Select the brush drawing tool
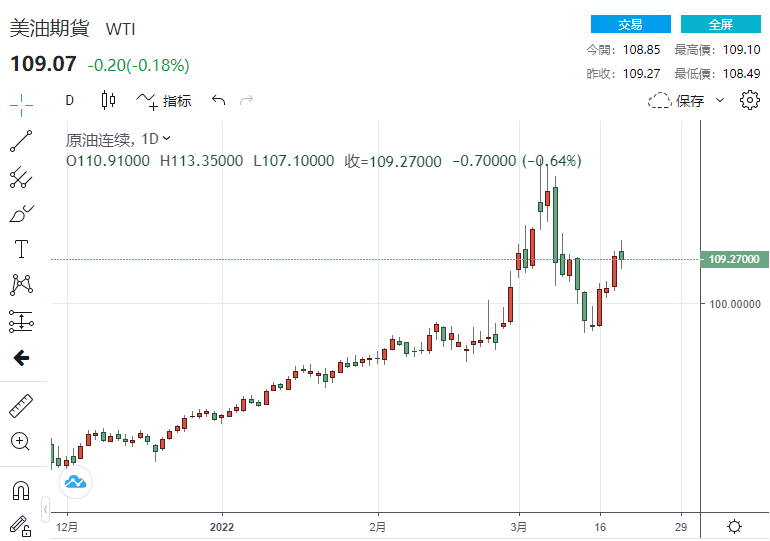Image resolution: width=770 pixels, height=541 pixels. click(x=21, y=213)
